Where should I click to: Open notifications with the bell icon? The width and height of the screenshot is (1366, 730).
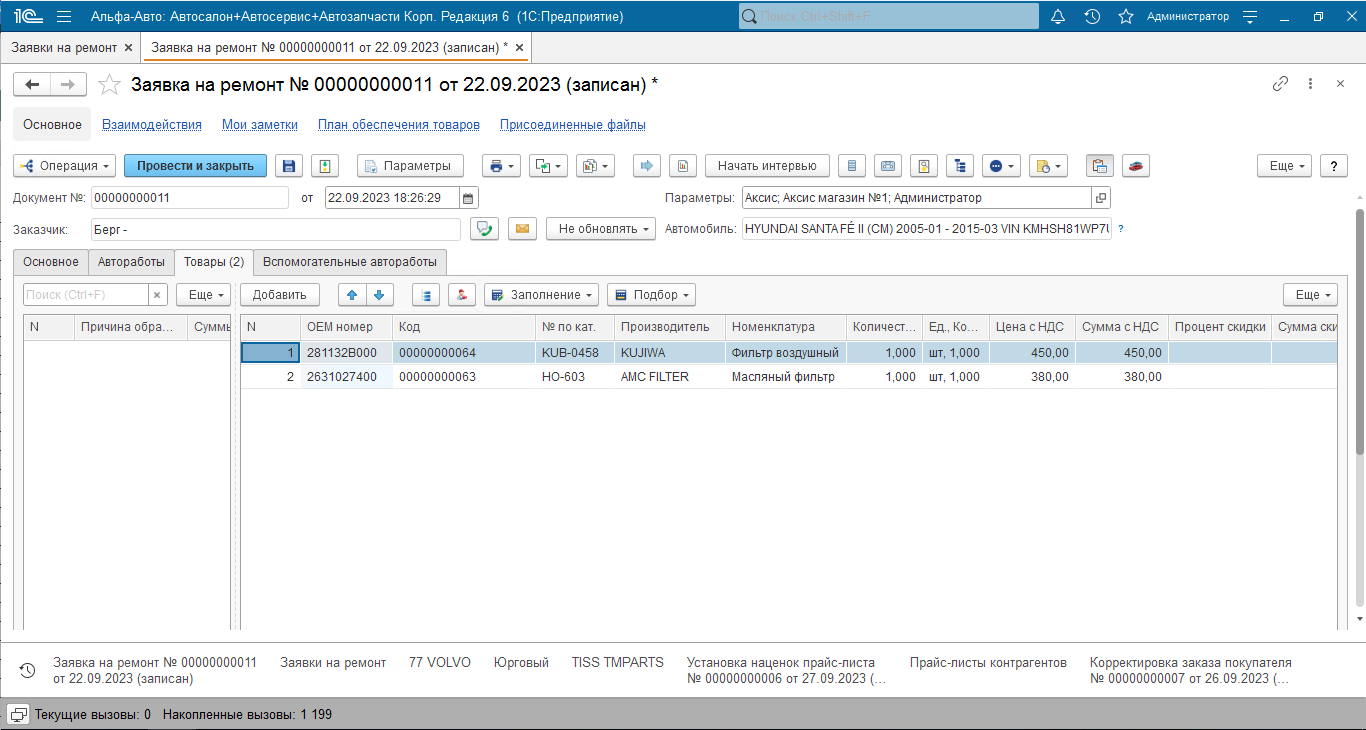[x=1058, y=16]
